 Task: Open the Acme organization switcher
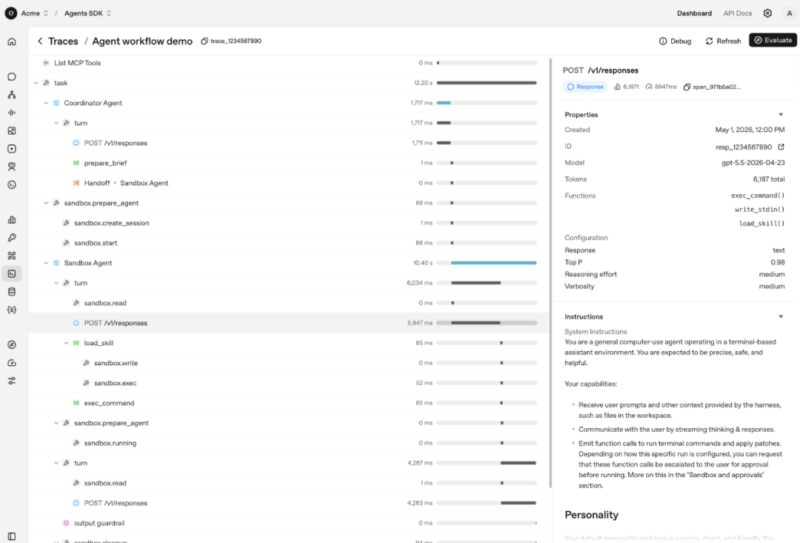pos(35,13)
